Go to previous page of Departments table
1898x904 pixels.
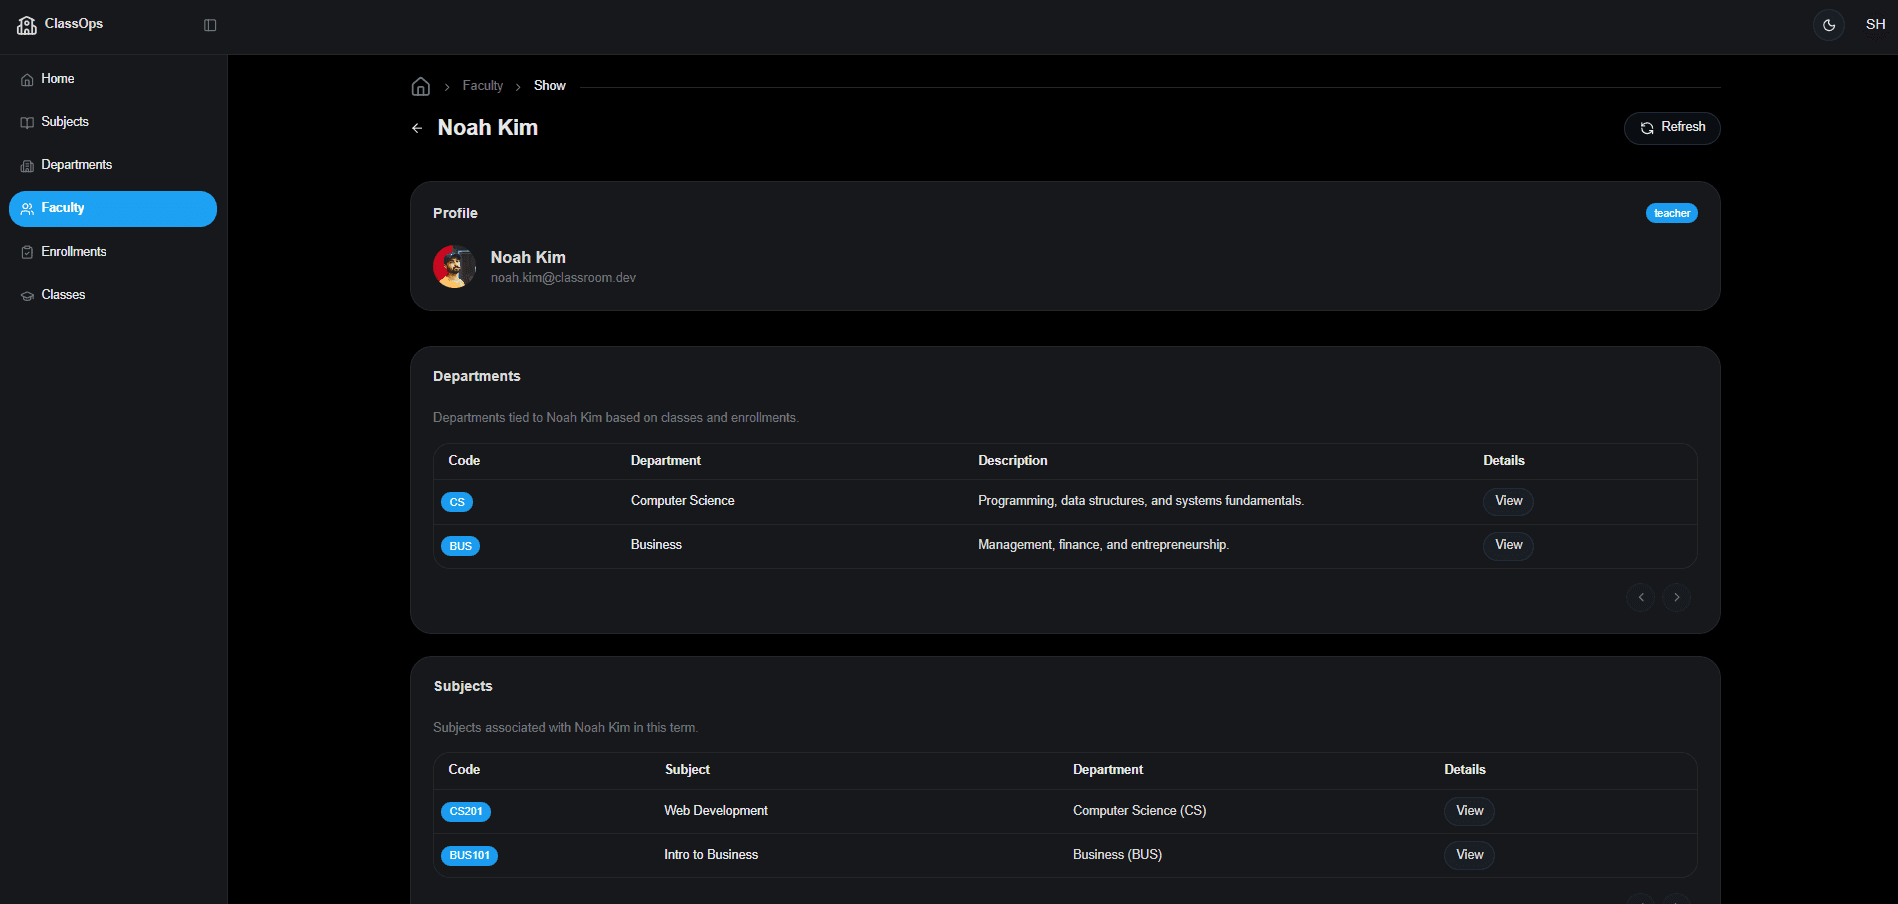(x=1640, y=597)
